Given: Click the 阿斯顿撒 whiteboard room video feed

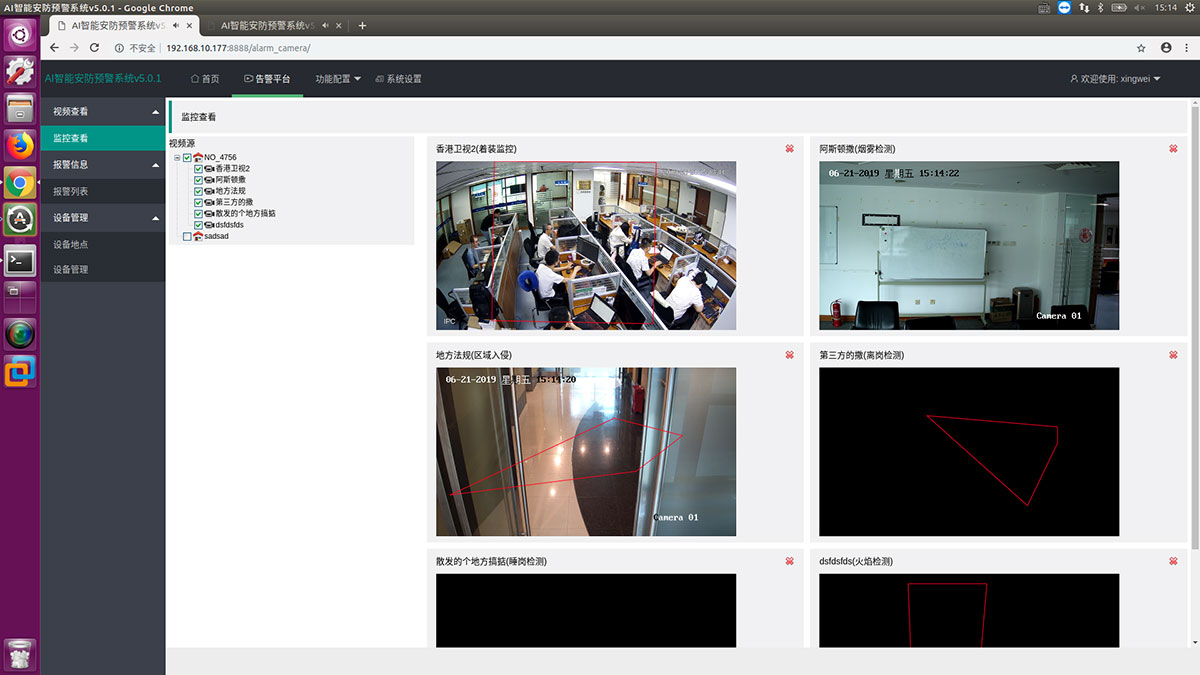Looking at the screenshot, I should tap(968, 245).
